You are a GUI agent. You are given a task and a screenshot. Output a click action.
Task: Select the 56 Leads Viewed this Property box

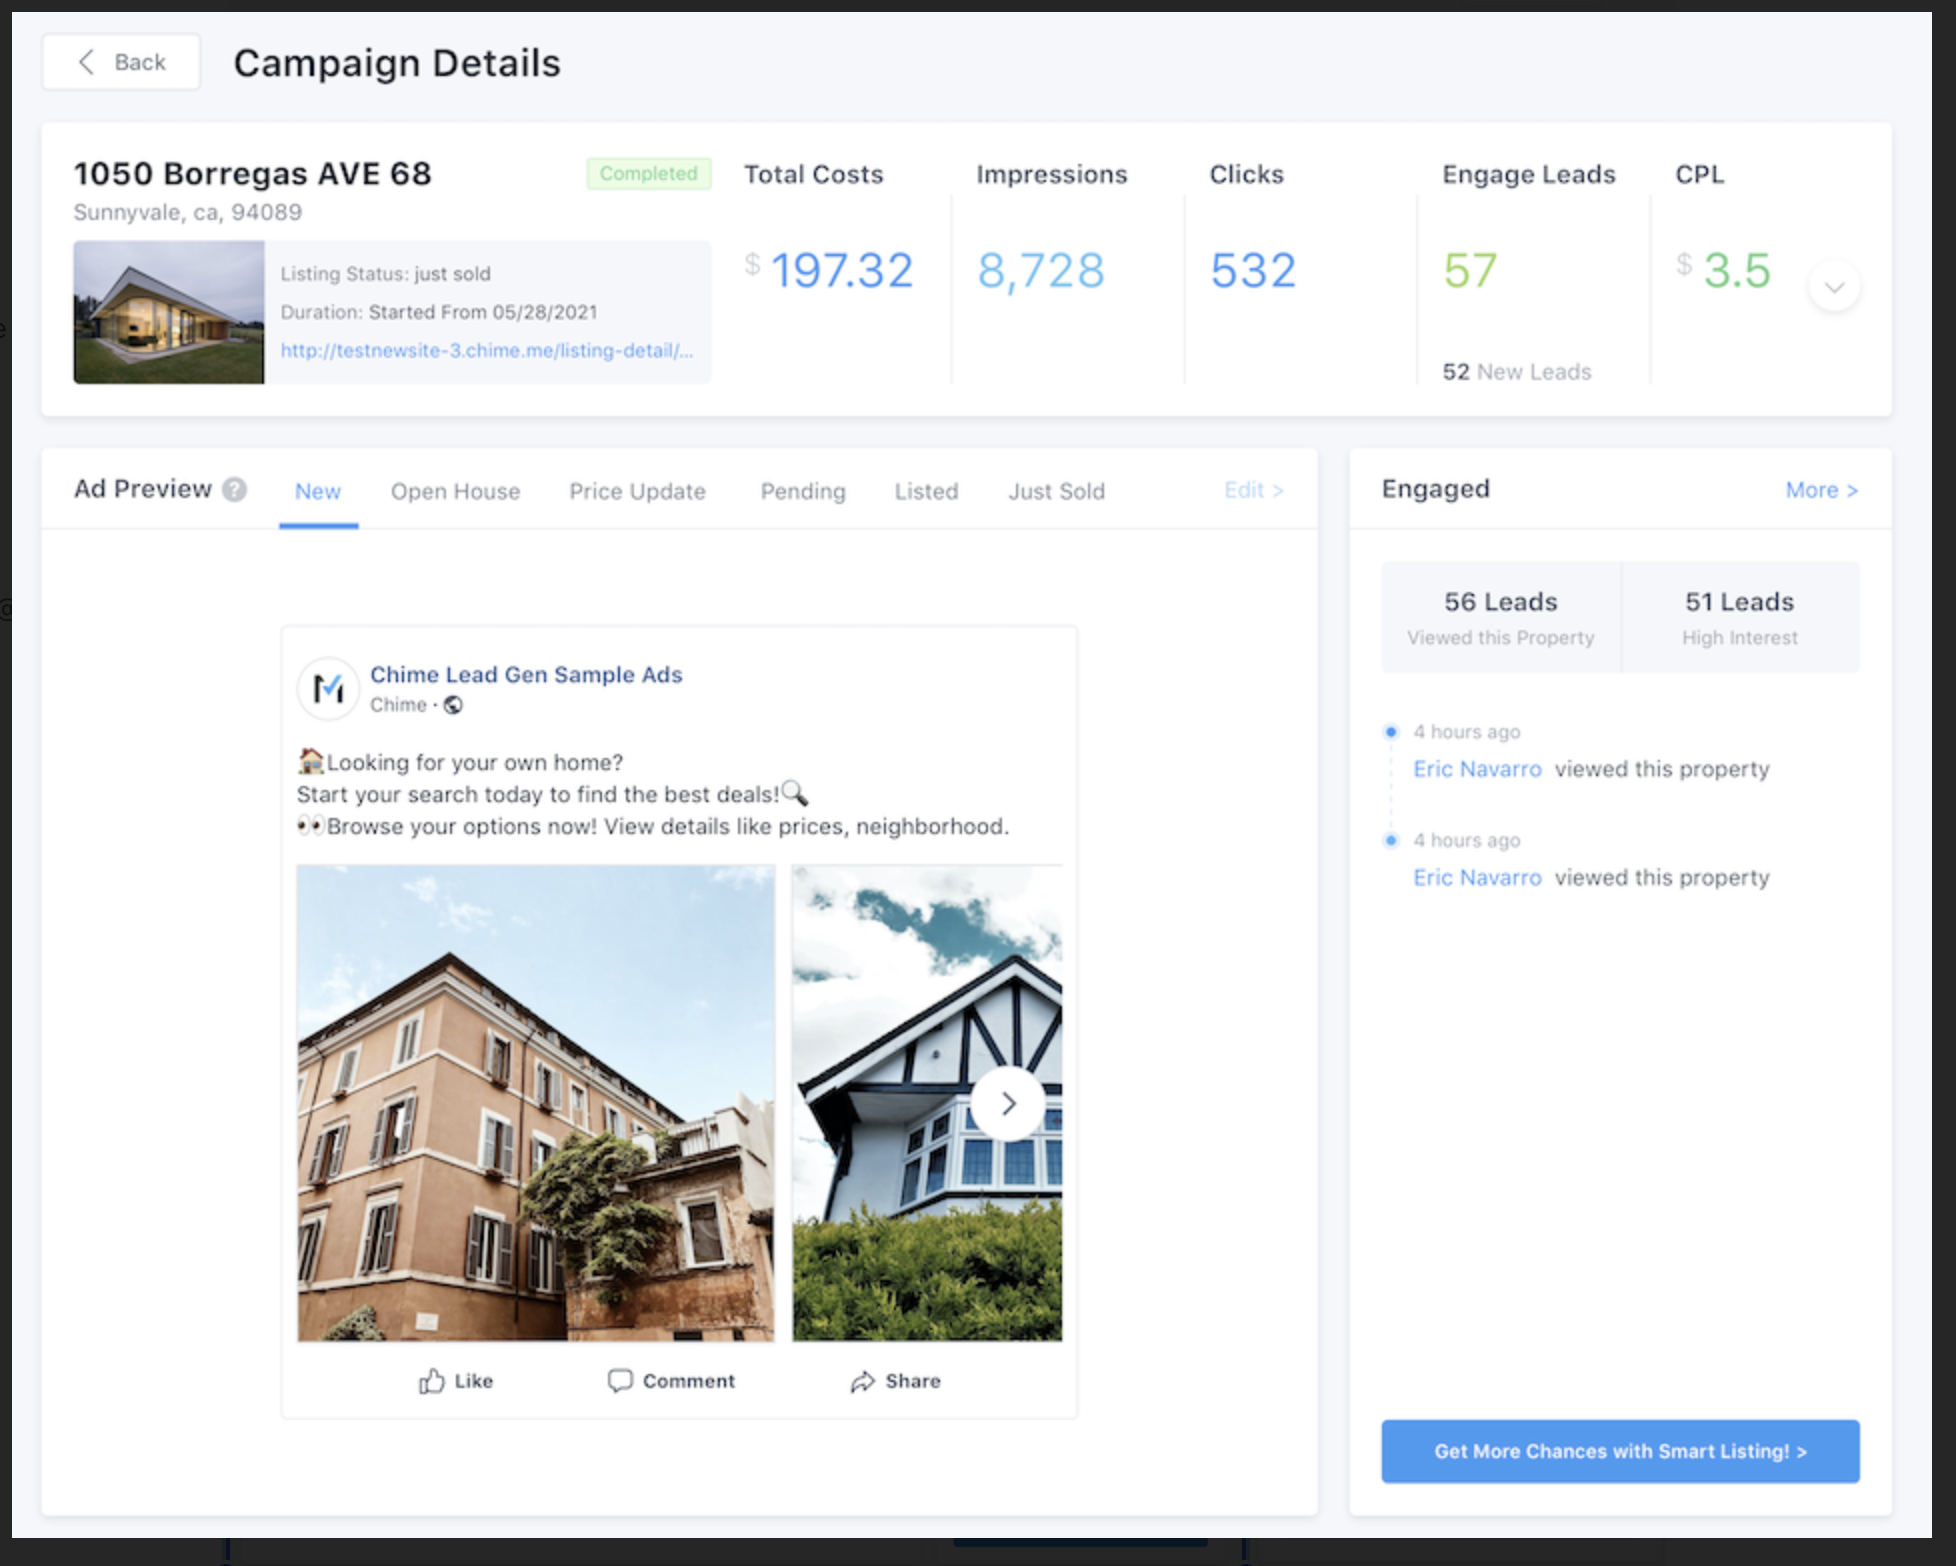pos(1500,617)
